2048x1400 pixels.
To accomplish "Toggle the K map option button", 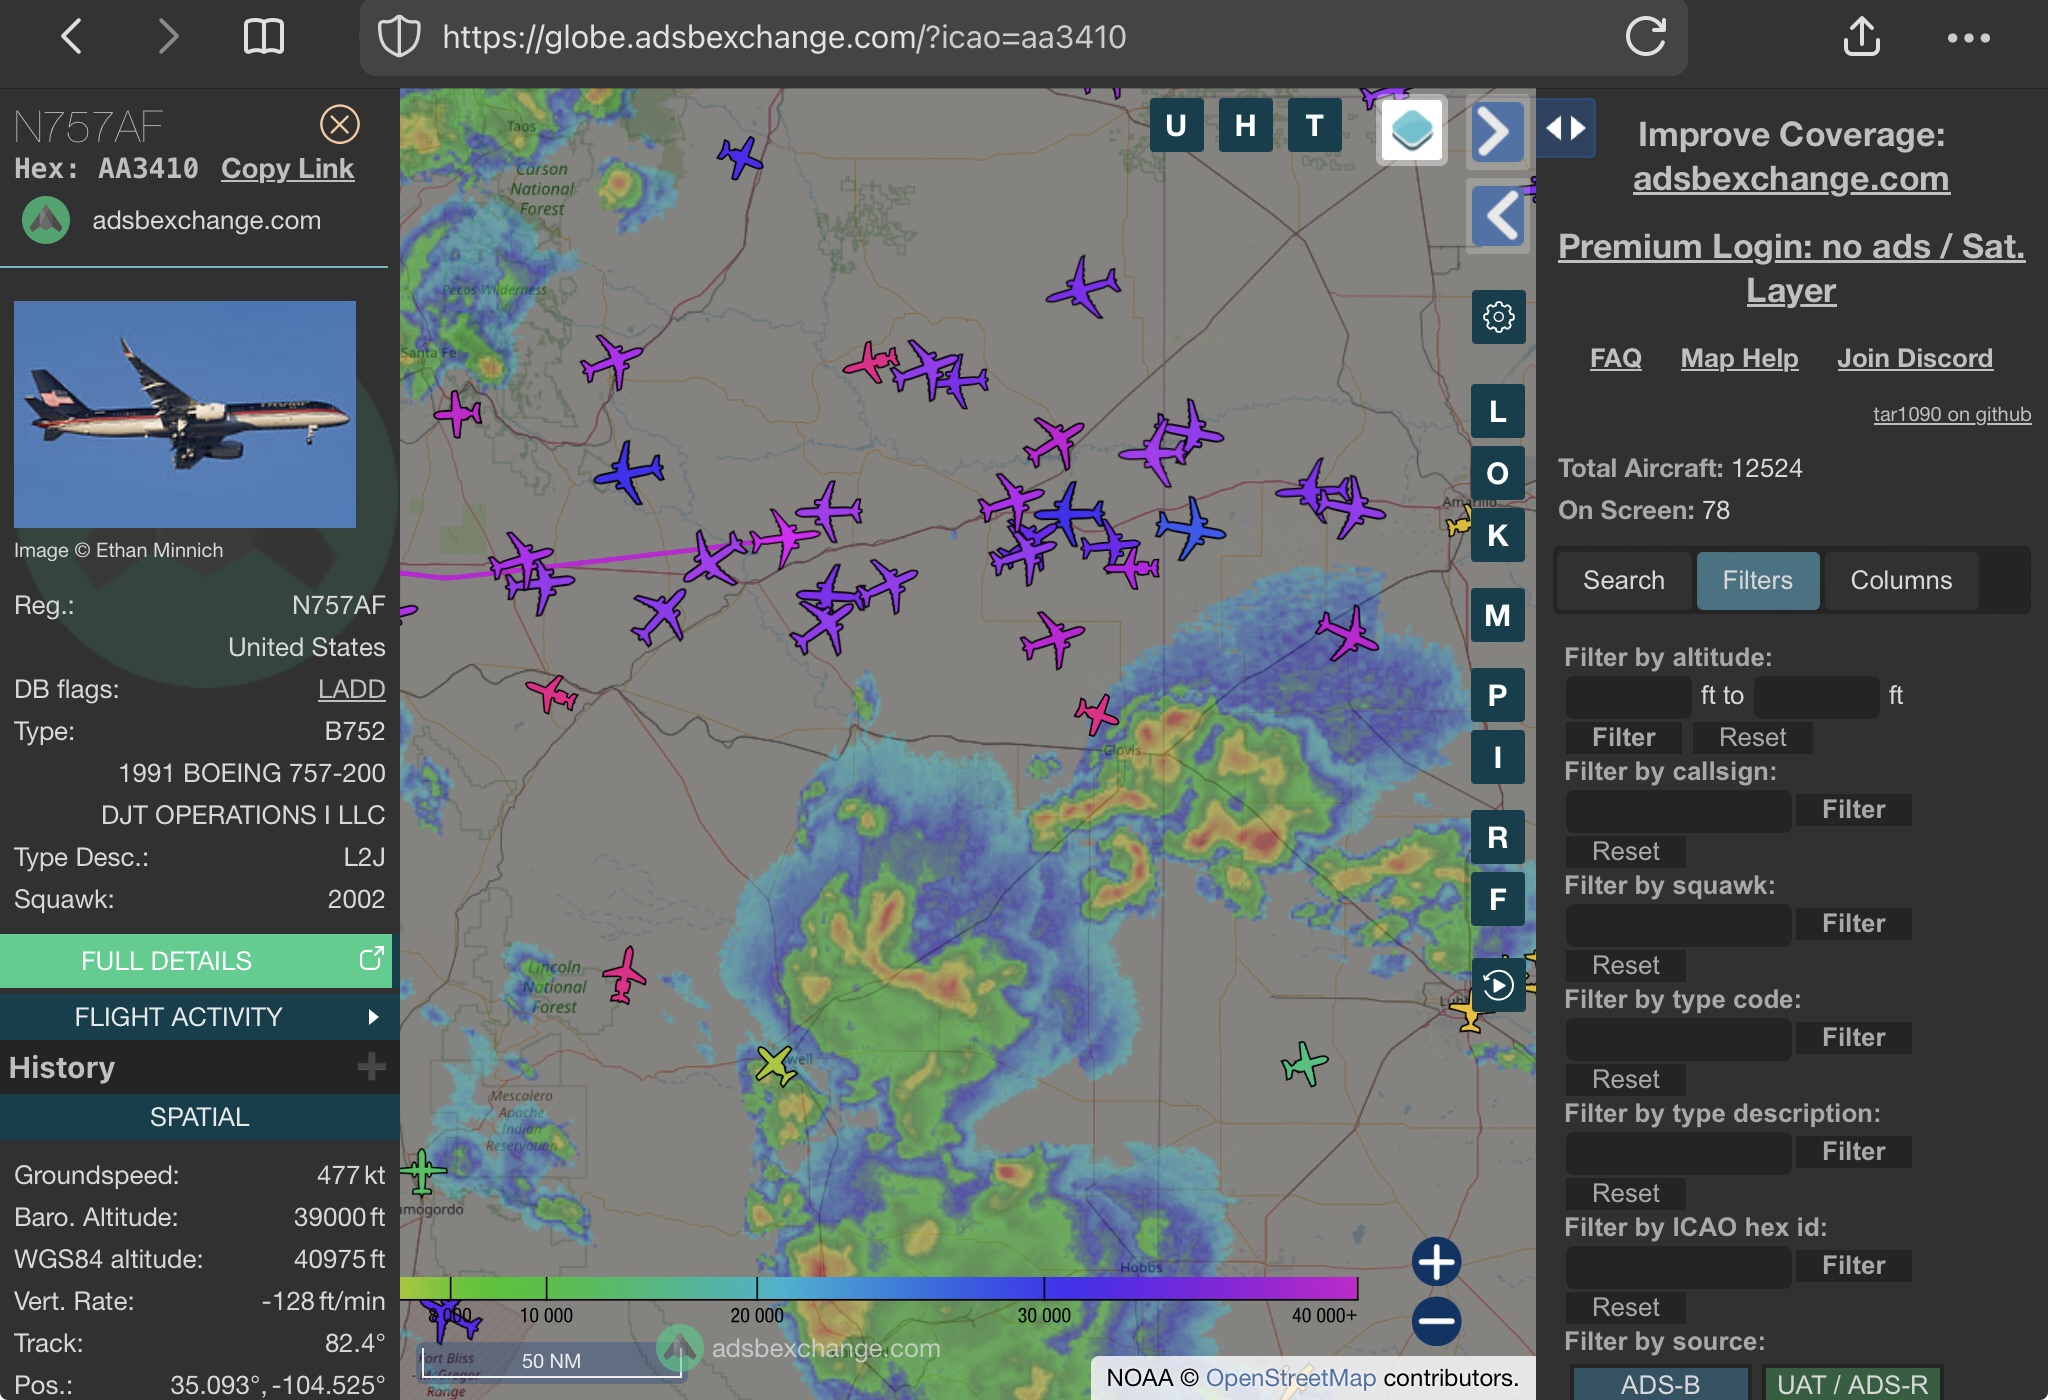I will [x=1498, y=535].
